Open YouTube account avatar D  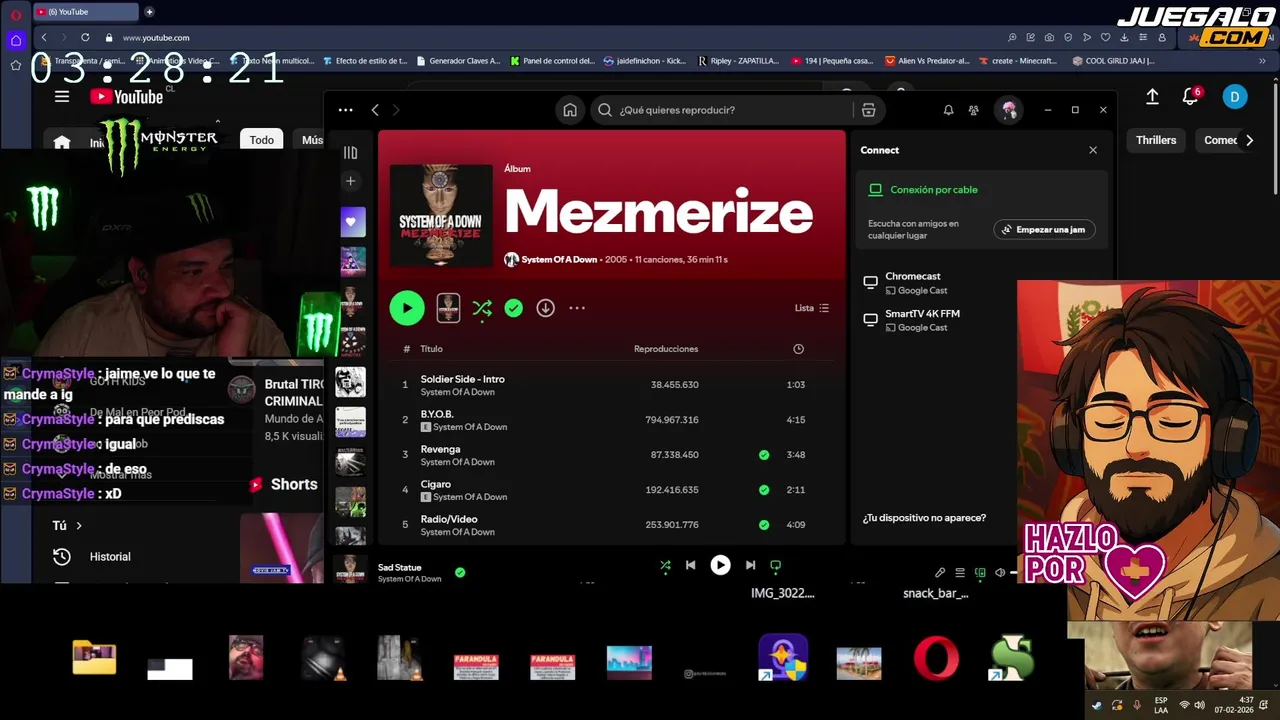click(x=1235, y=96)
